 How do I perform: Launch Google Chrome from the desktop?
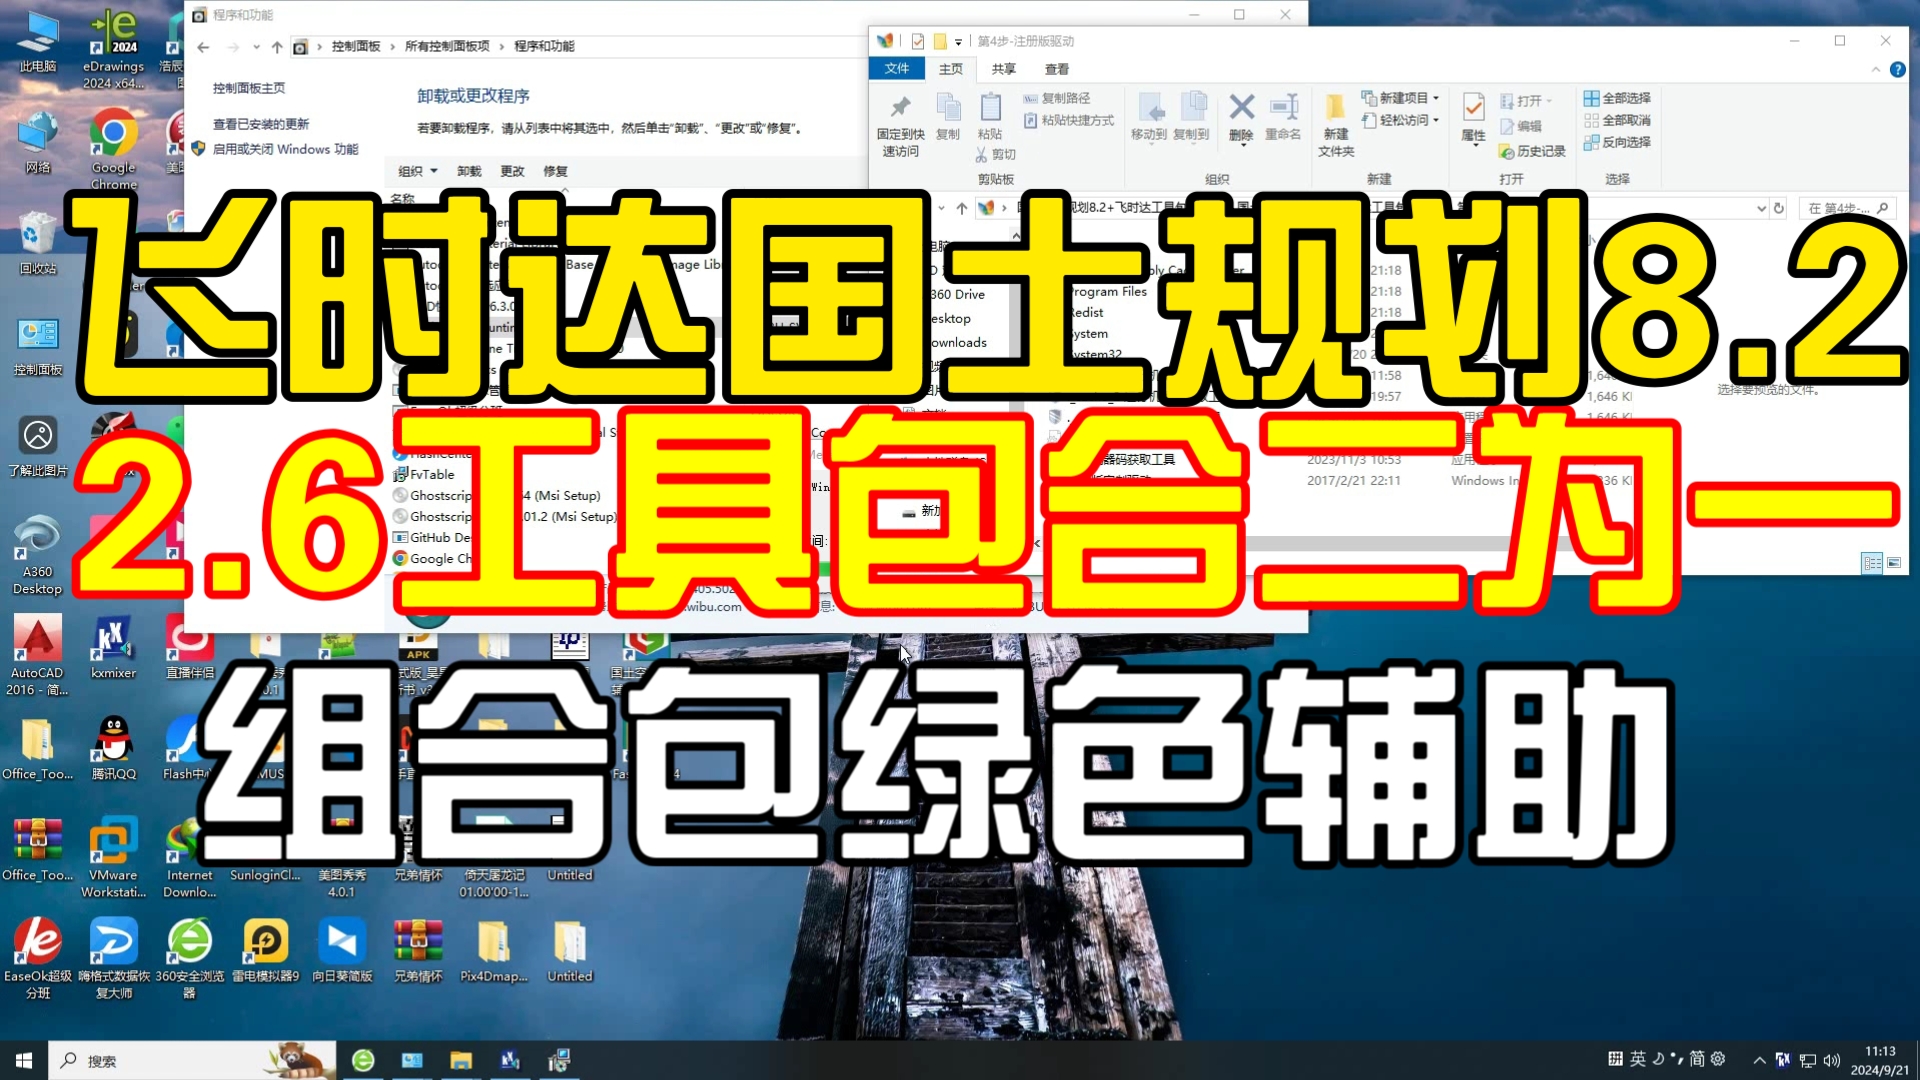113,148
